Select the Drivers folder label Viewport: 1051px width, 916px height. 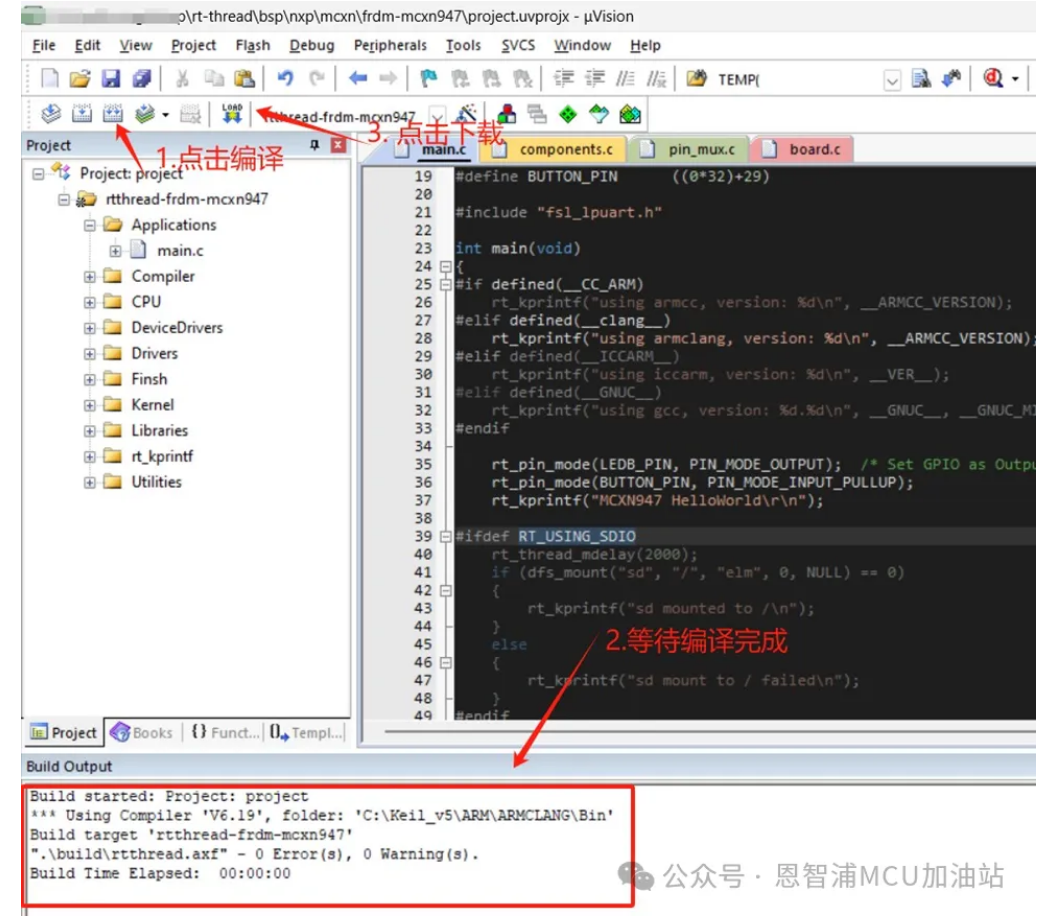click(x=155, y=354)
